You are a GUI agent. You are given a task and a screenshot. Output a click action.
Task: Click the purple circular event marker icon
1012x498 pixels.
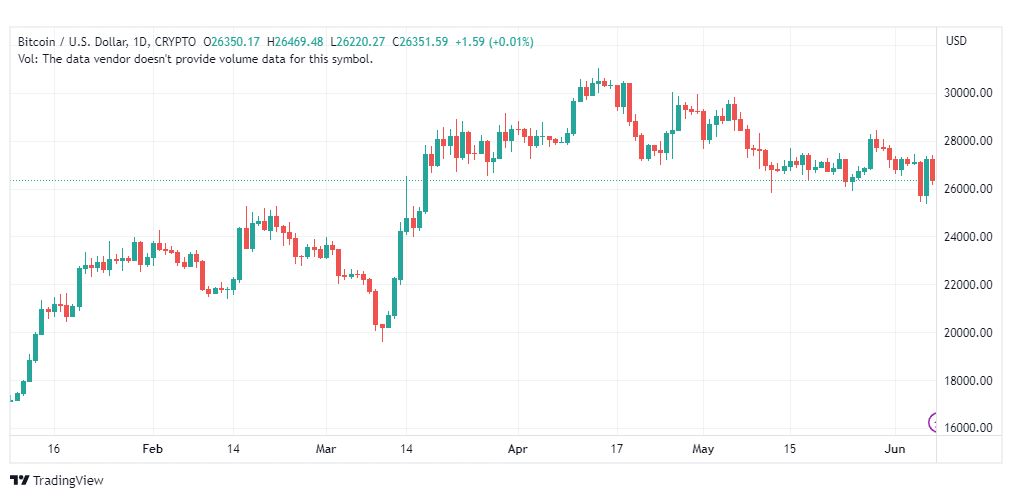(933, 423)
